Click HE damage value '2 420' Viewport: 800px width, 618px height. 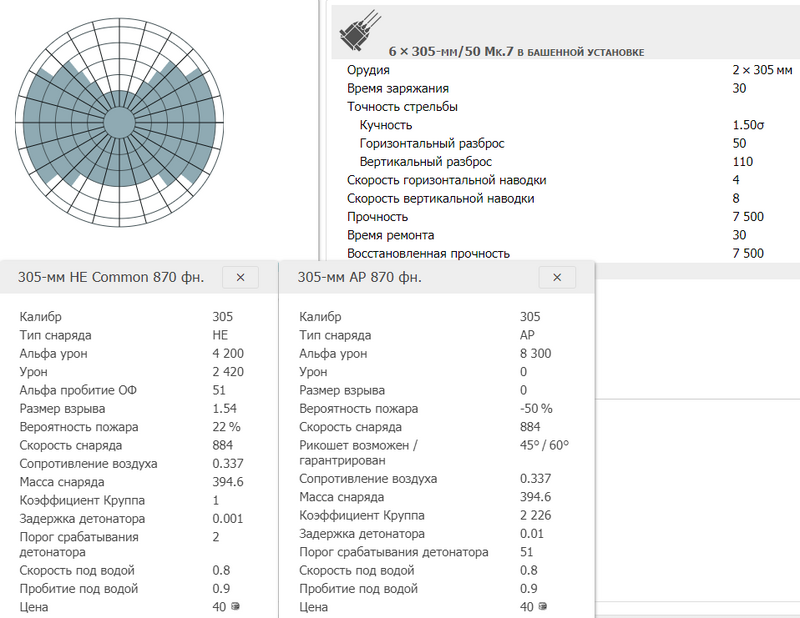pos(228,372)
